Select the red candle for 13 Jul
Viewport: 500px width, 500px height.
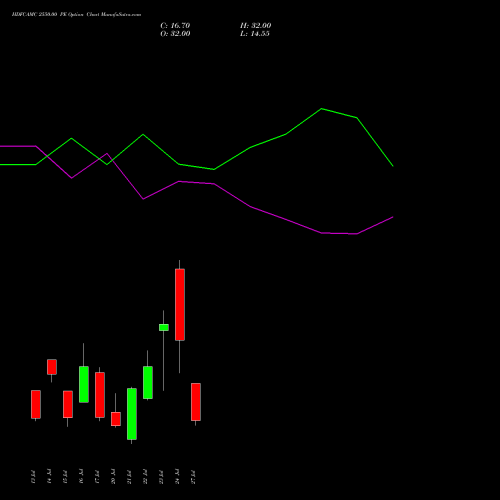pyautogui.click(x=36, y=404)
